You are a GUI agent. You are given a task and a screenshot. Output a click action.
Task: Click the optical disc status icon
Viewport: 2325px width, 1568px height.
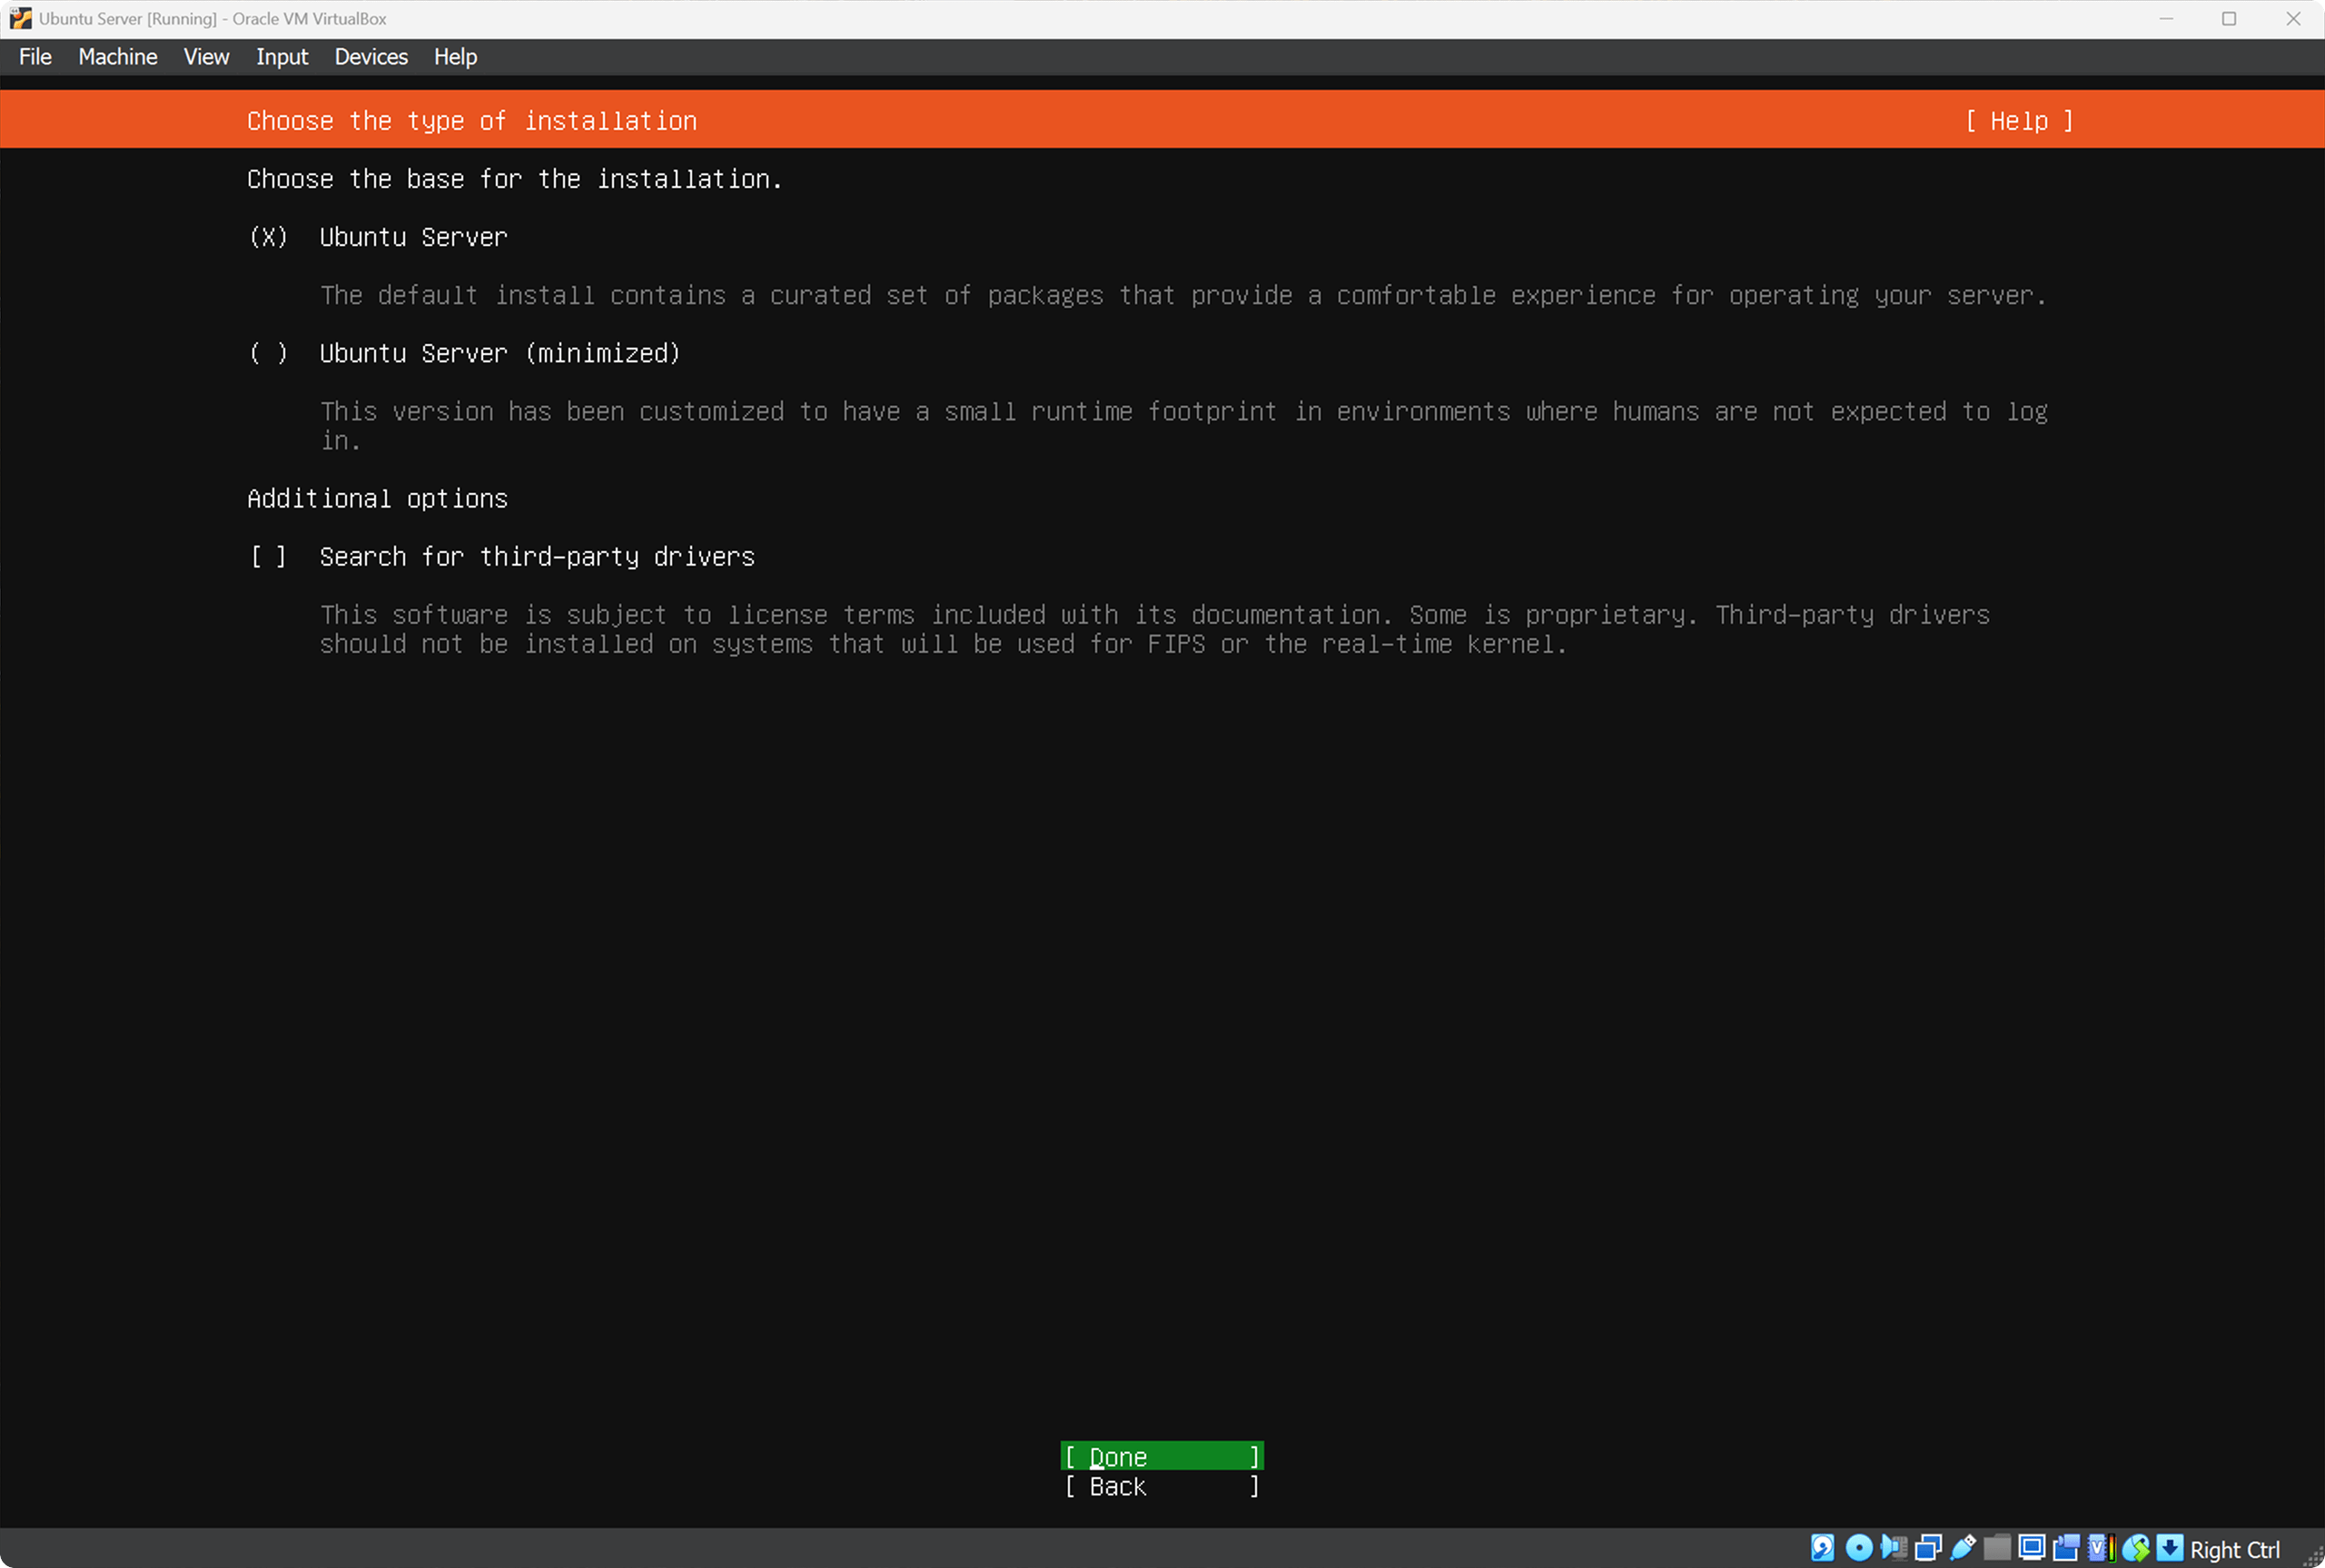pyautogui.click(x=1858, y=1548)
